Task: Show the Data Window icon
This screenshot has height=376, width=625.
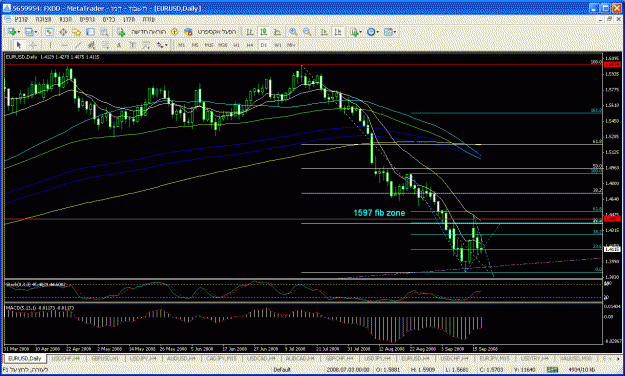Action: click(63, 32)
